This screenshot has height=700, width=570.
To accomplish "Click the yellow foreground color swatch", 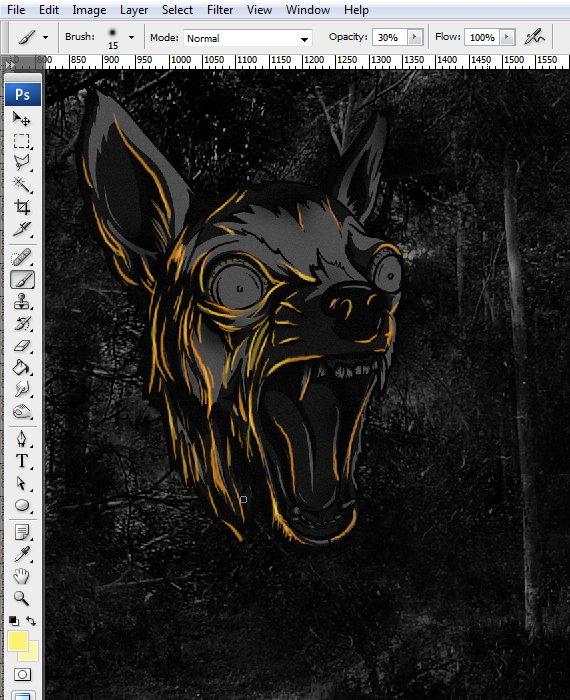I will (18, 641).
